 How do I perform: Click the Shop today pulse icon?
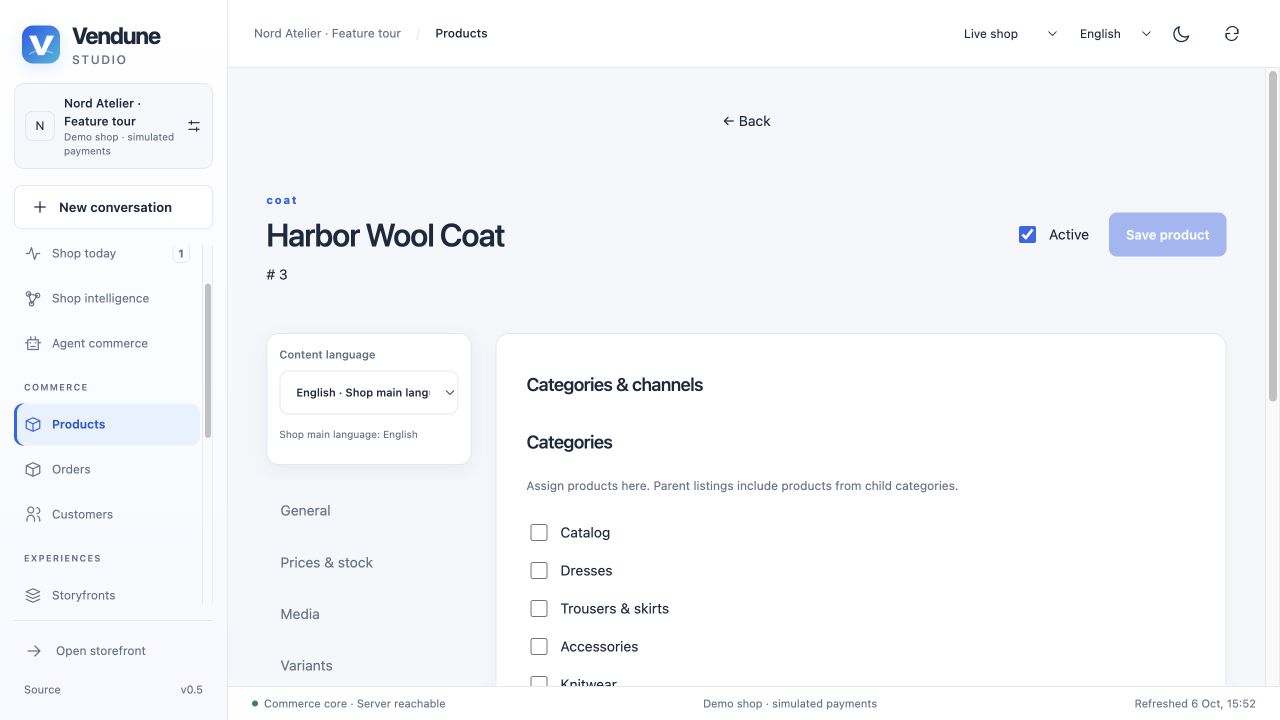[x=33, y=253]
